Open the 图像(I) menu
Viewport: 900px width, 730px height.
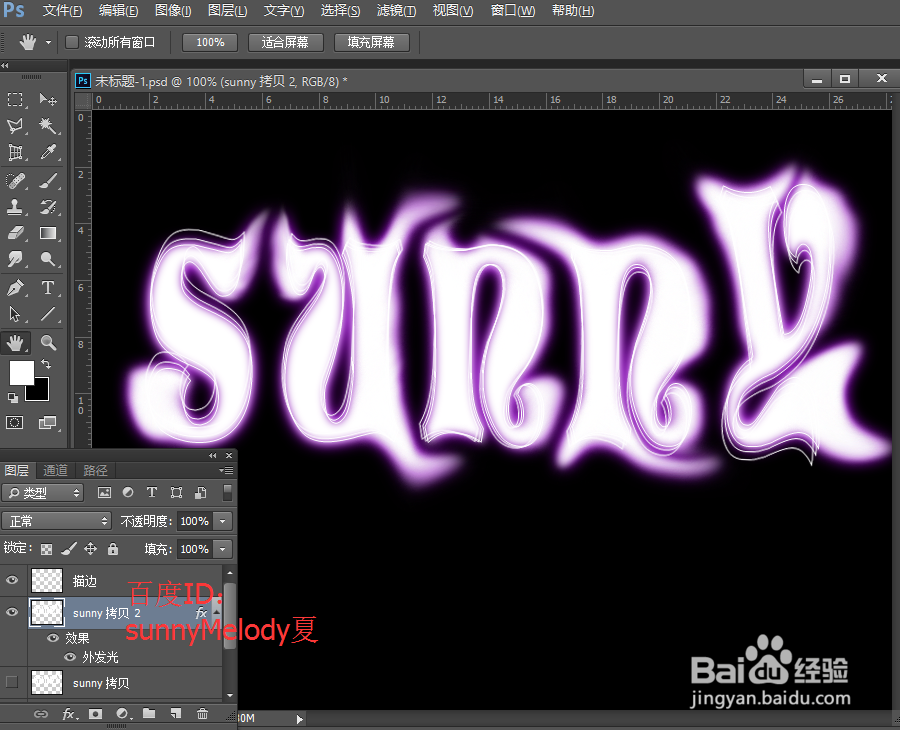pos(173,10)
